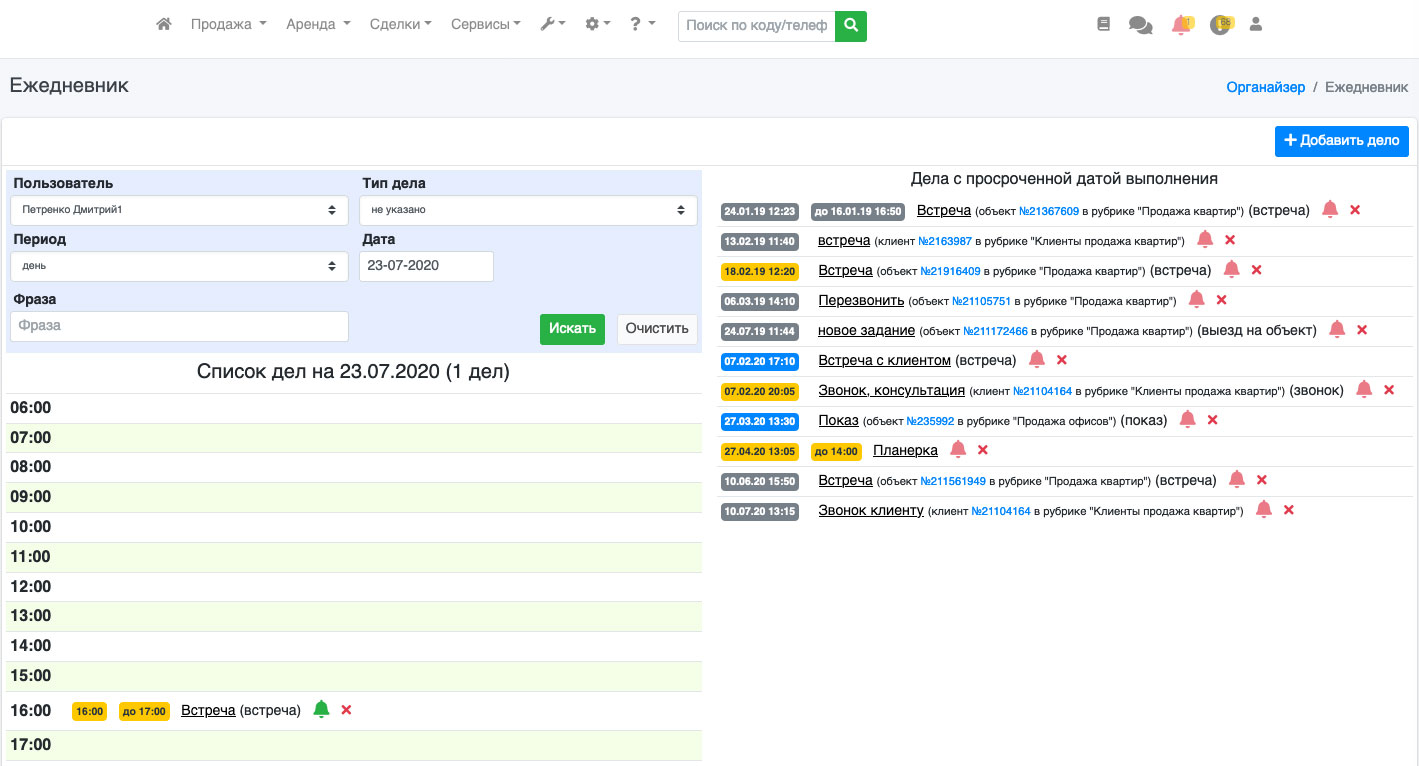
Task: Click the Дата field 23-07-2020
Action: [426, 266]
